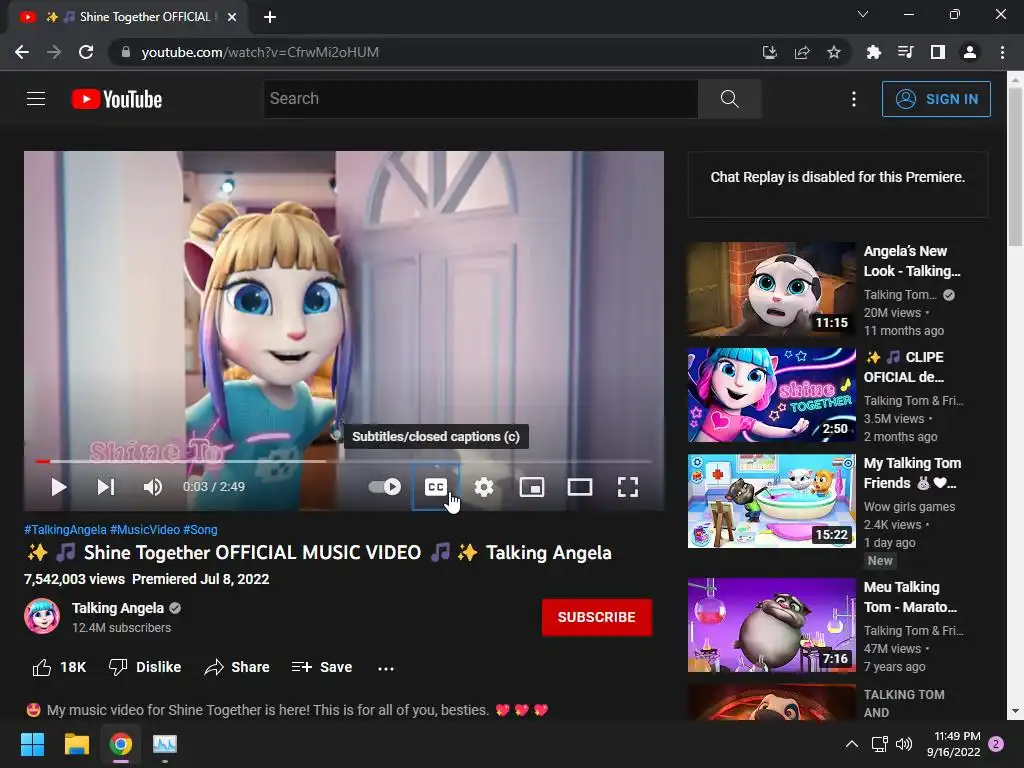The image size is (1024, 768).
Task: Open media controls icon in Chrome toolbar
Action: coord(905,52)
